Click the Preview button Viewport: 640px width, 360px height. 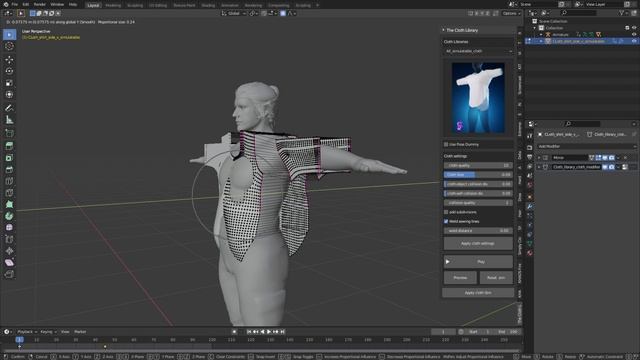click(460, 278)
